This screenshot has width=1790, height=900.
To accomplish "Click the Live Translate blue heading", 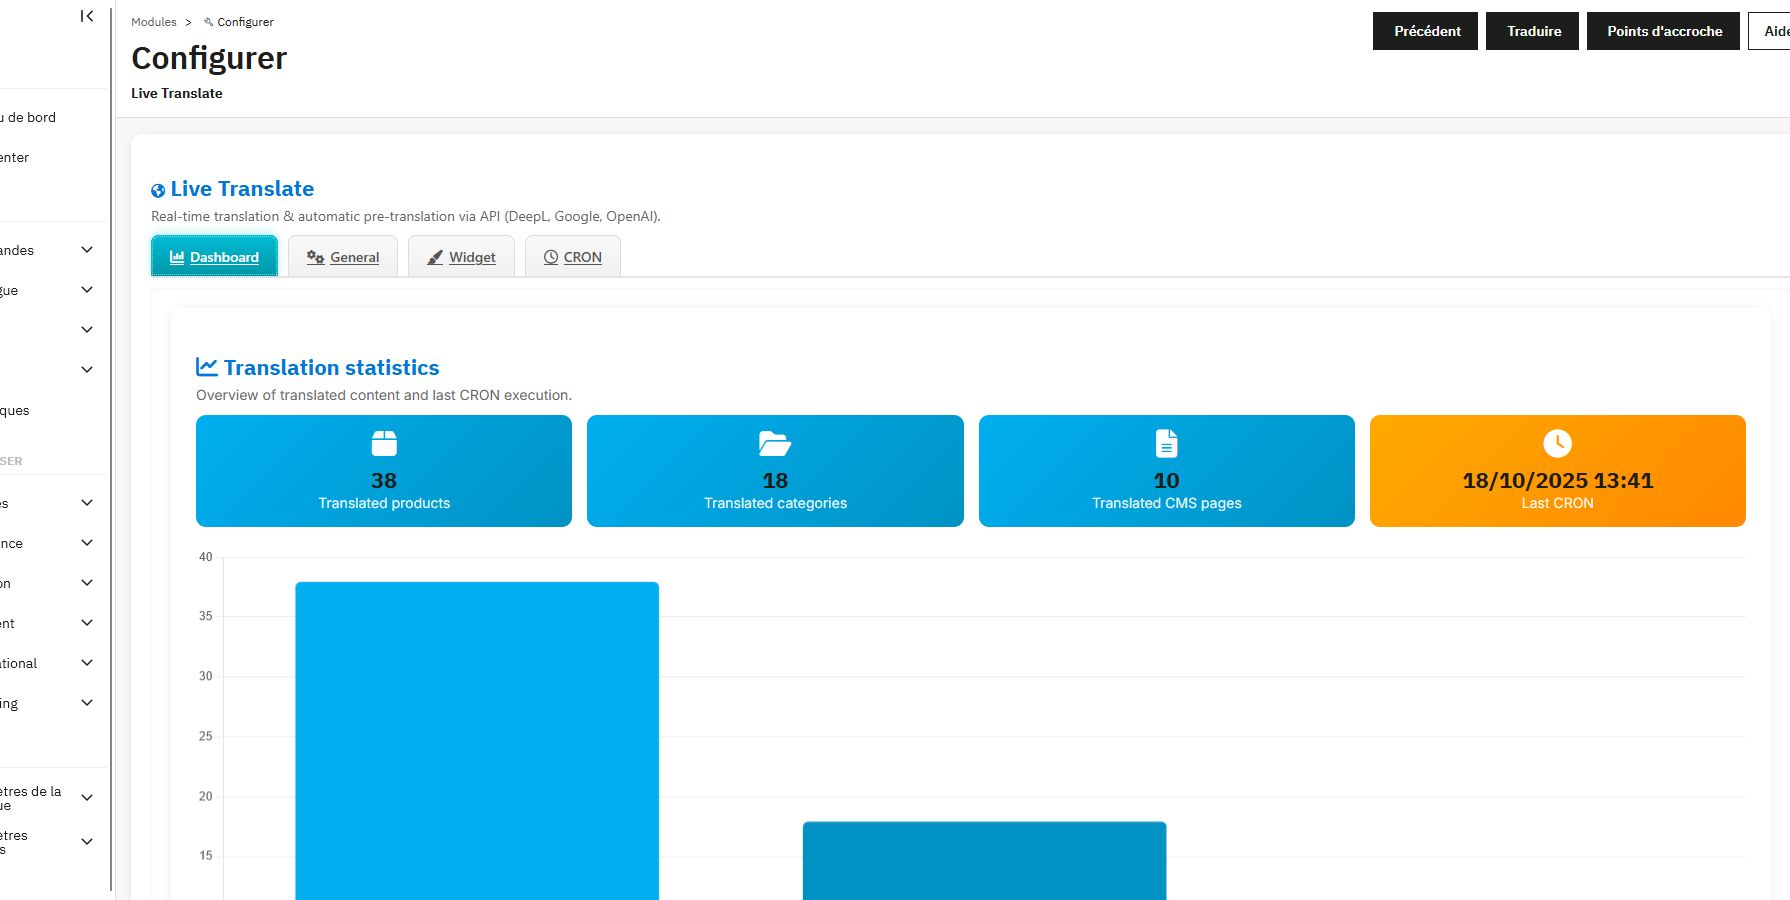I will [242, 189].
